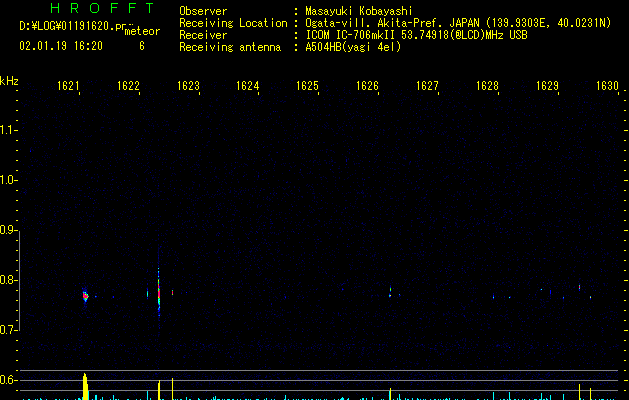Click the 0.8 frequency axis label

pyautogui.click(x=8, y=280)
